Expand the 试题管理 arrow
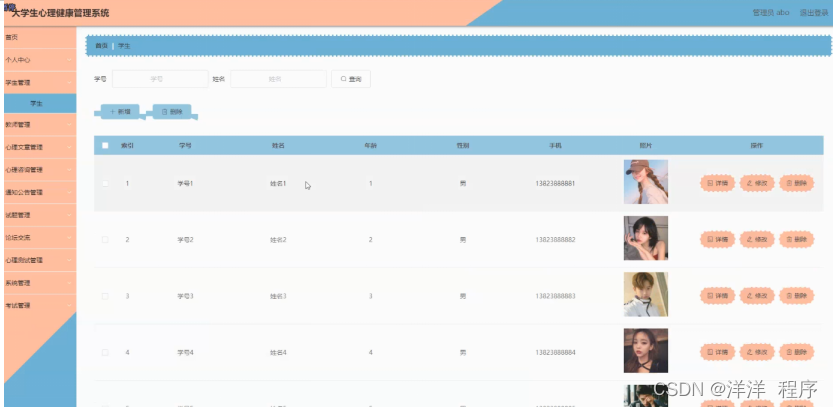 tap(69, 215)
